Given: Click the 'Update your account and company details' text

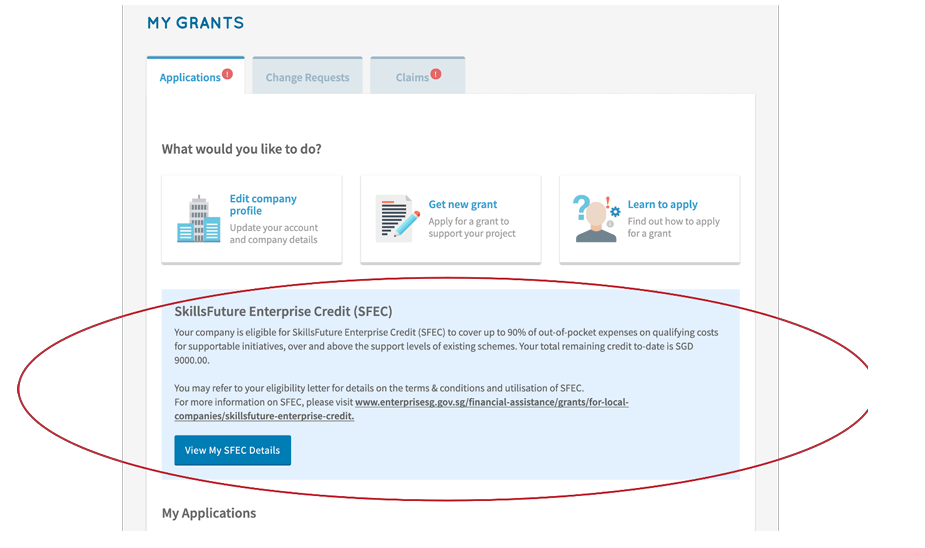Looking at the screenshot, I should 274,234.
